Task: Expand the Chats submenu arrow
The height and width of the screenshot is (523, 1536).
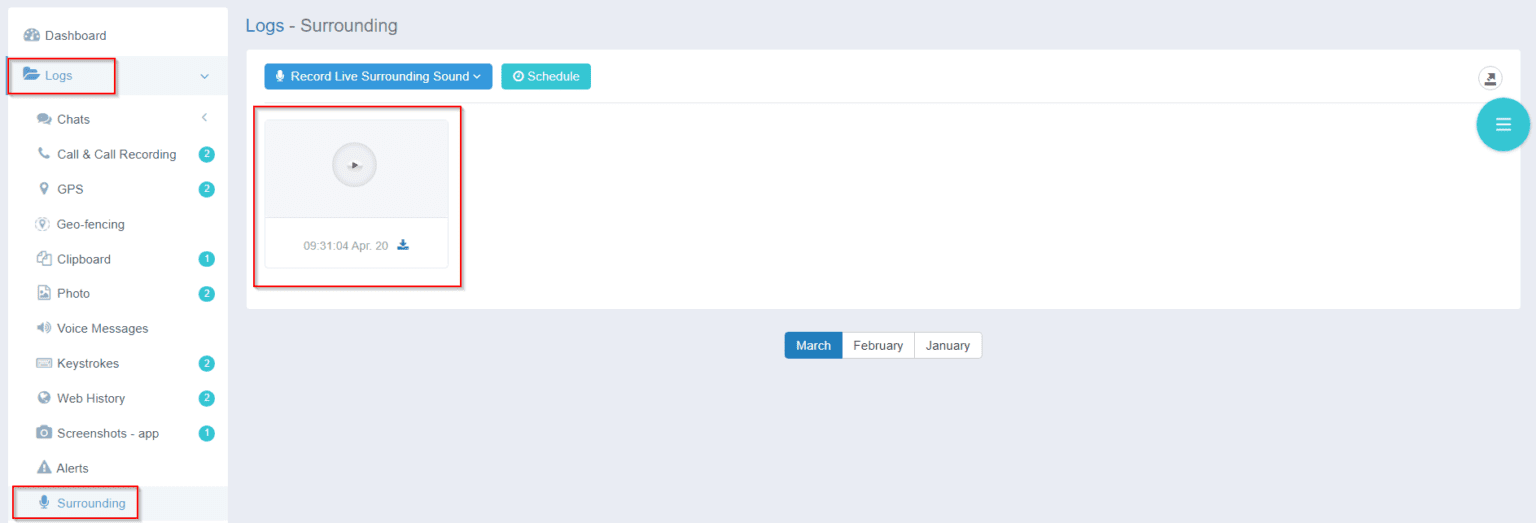Action: coord(204,118)
